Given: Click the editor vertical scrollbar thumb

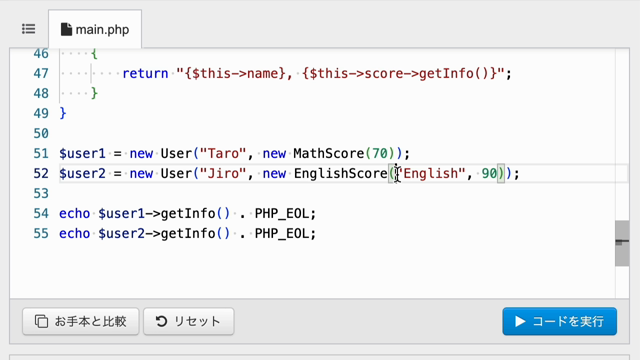Looking at the screenshot, I should 622,243.
